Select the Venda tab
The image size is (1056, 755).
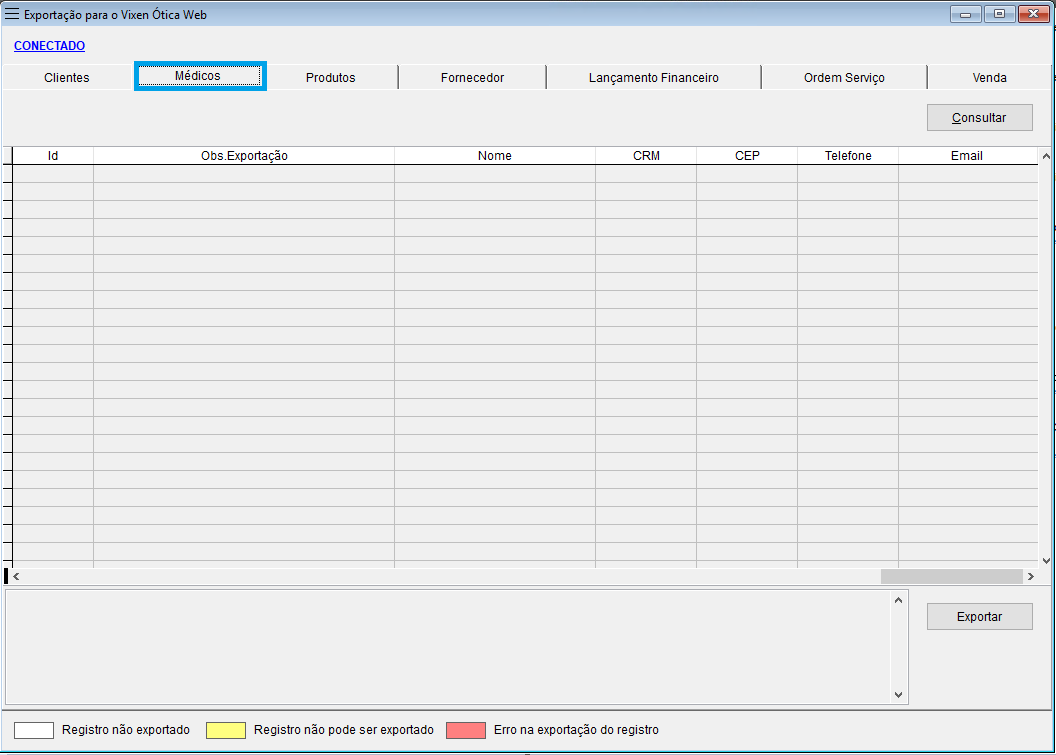tap(989, 78)
